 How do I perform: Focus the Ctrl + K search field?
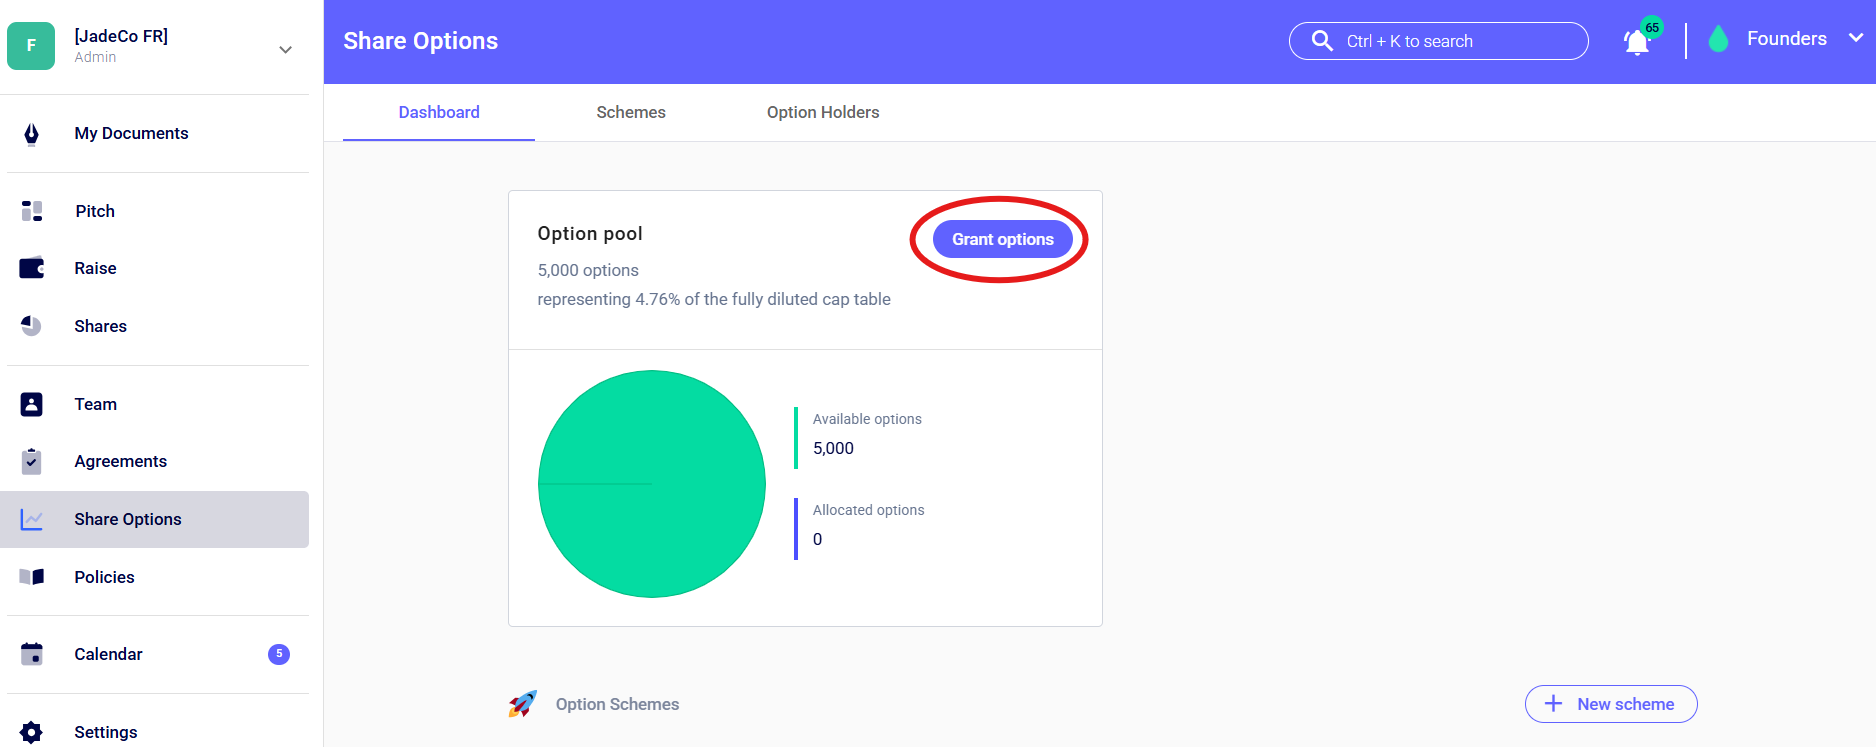1439,41
